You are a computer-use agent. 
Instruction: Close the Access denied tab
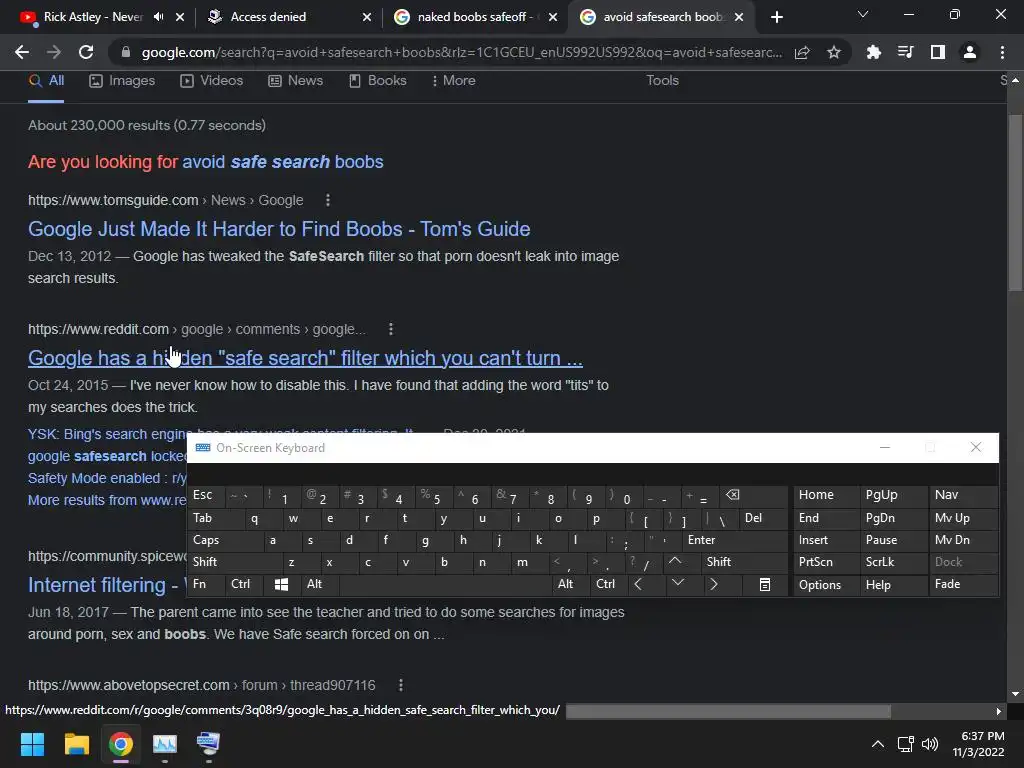pos(366,17)
